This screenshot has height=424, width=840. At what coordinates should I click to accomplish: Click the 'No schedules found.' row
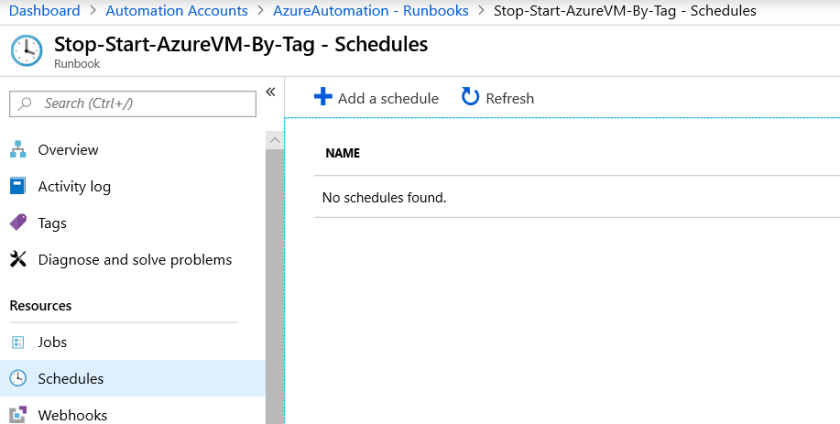pos(577,197)
